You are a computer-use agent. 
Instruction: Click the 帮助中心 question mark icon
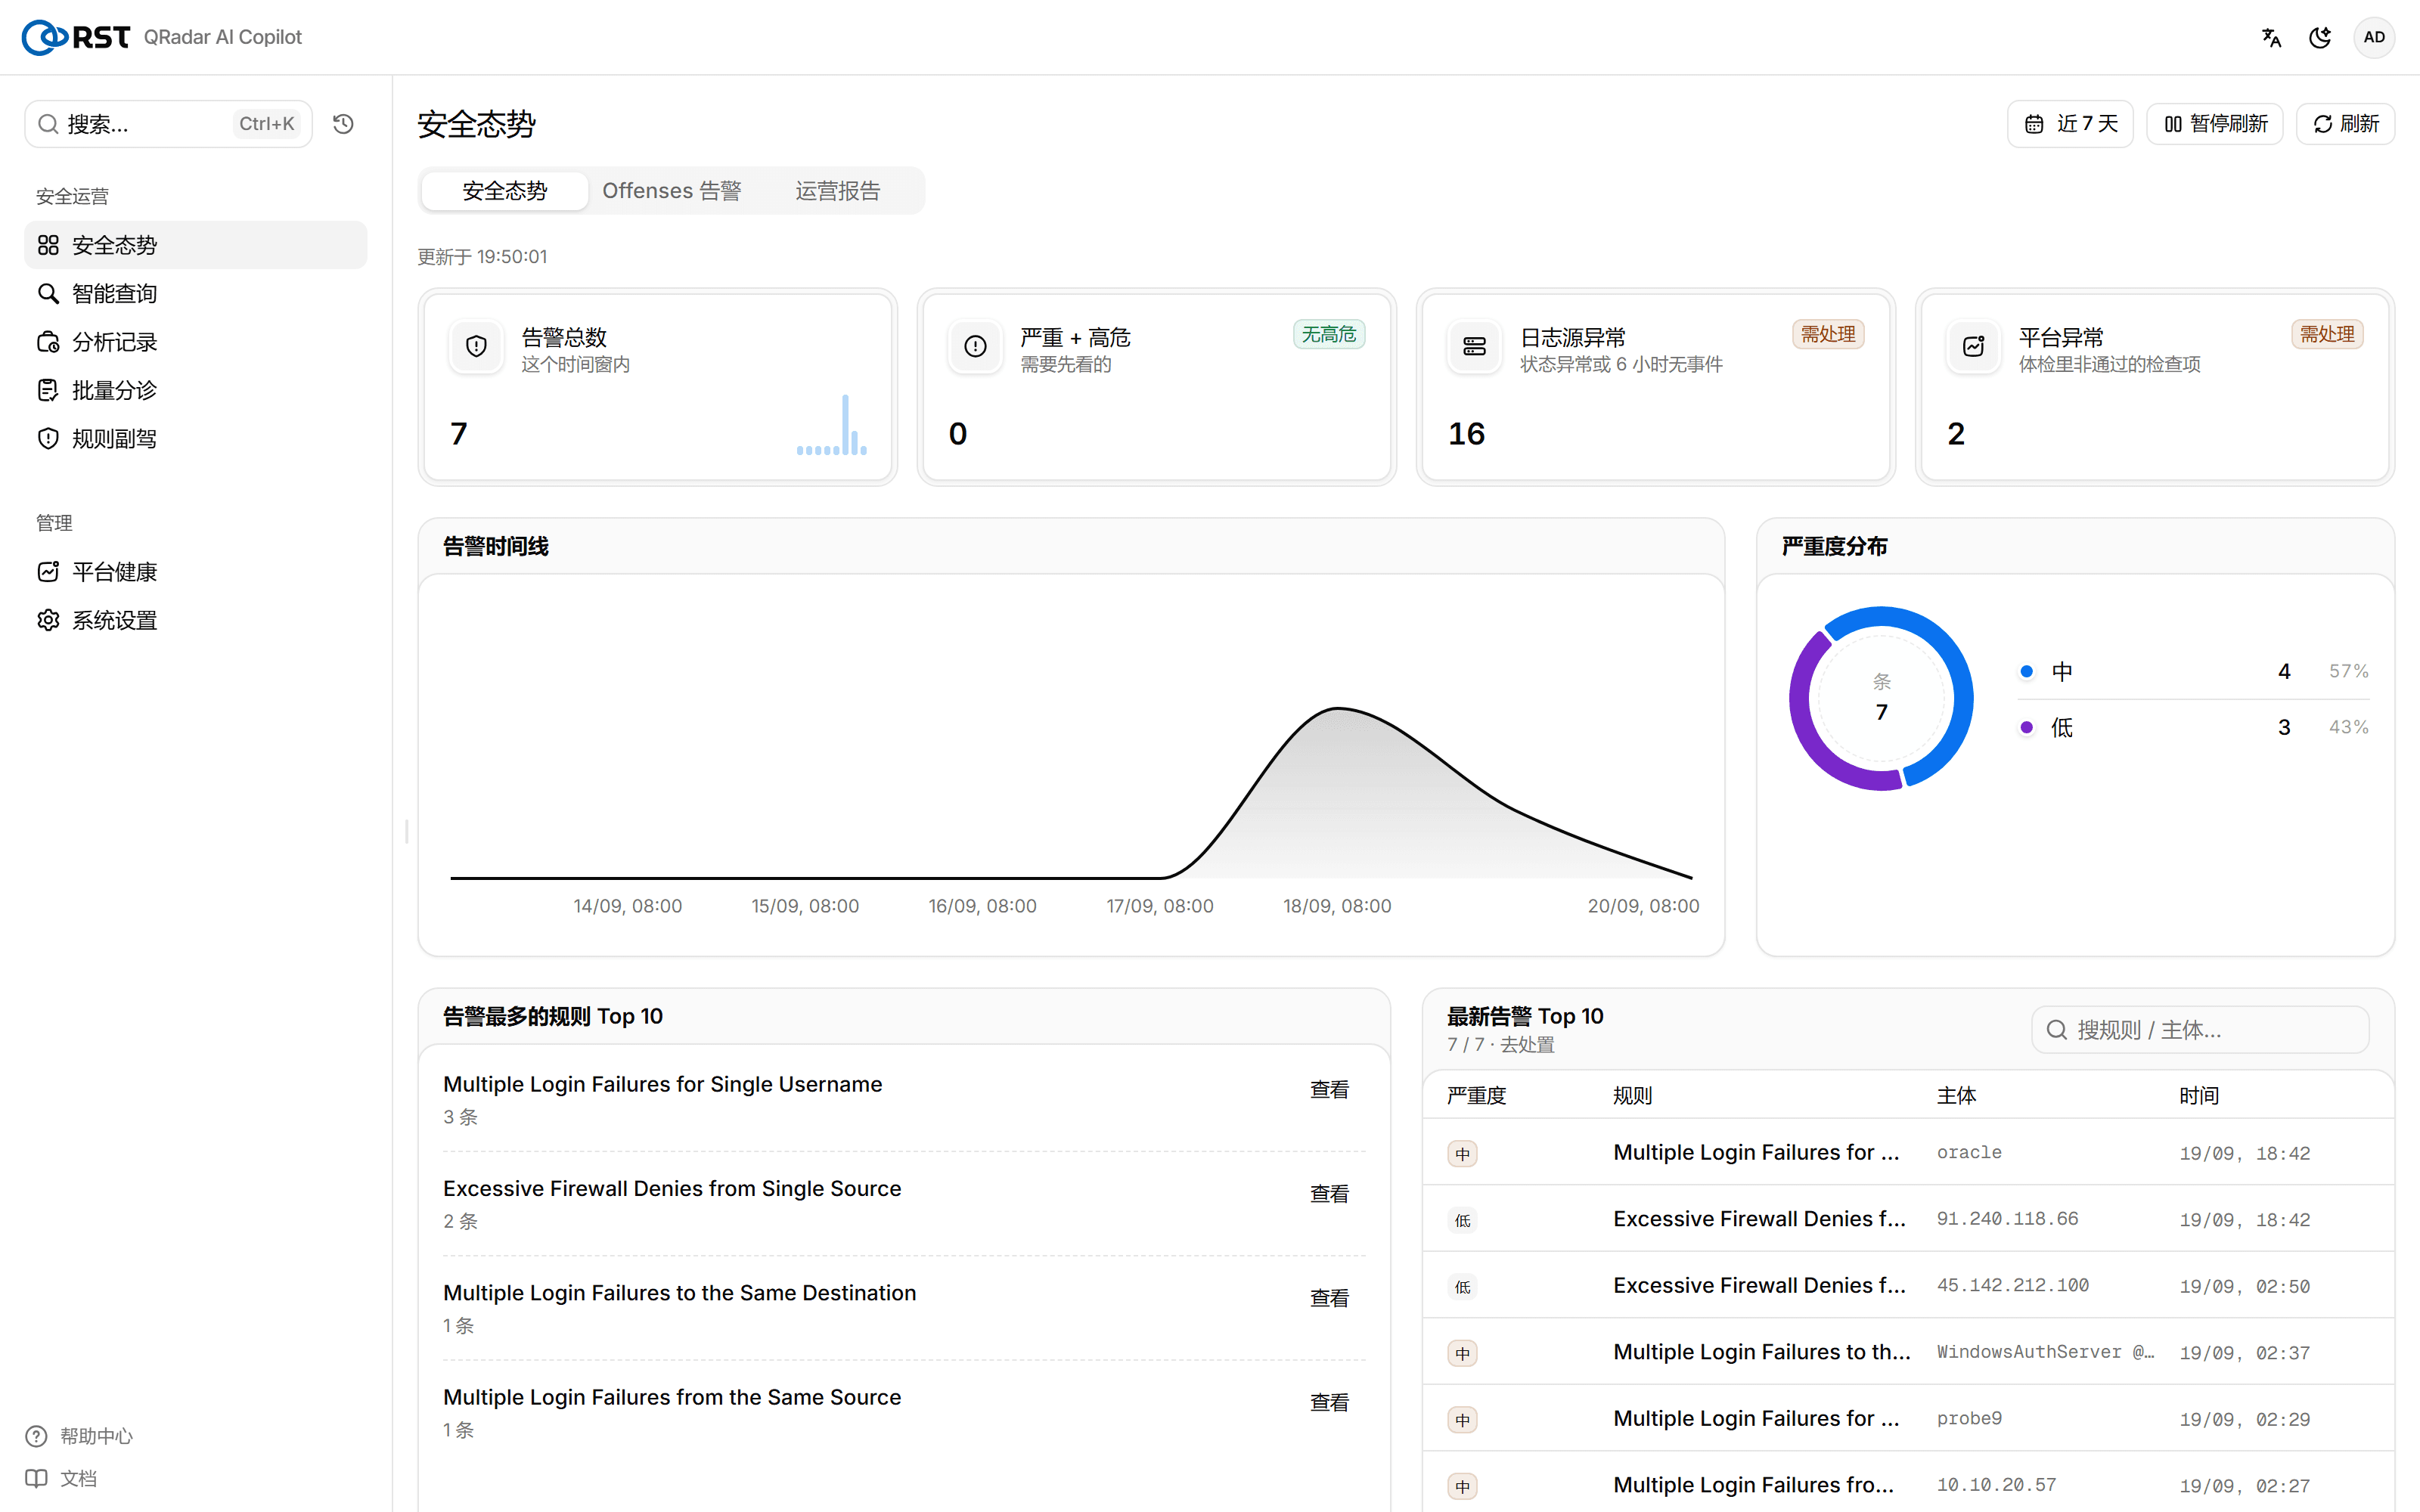coord(36,1436)
